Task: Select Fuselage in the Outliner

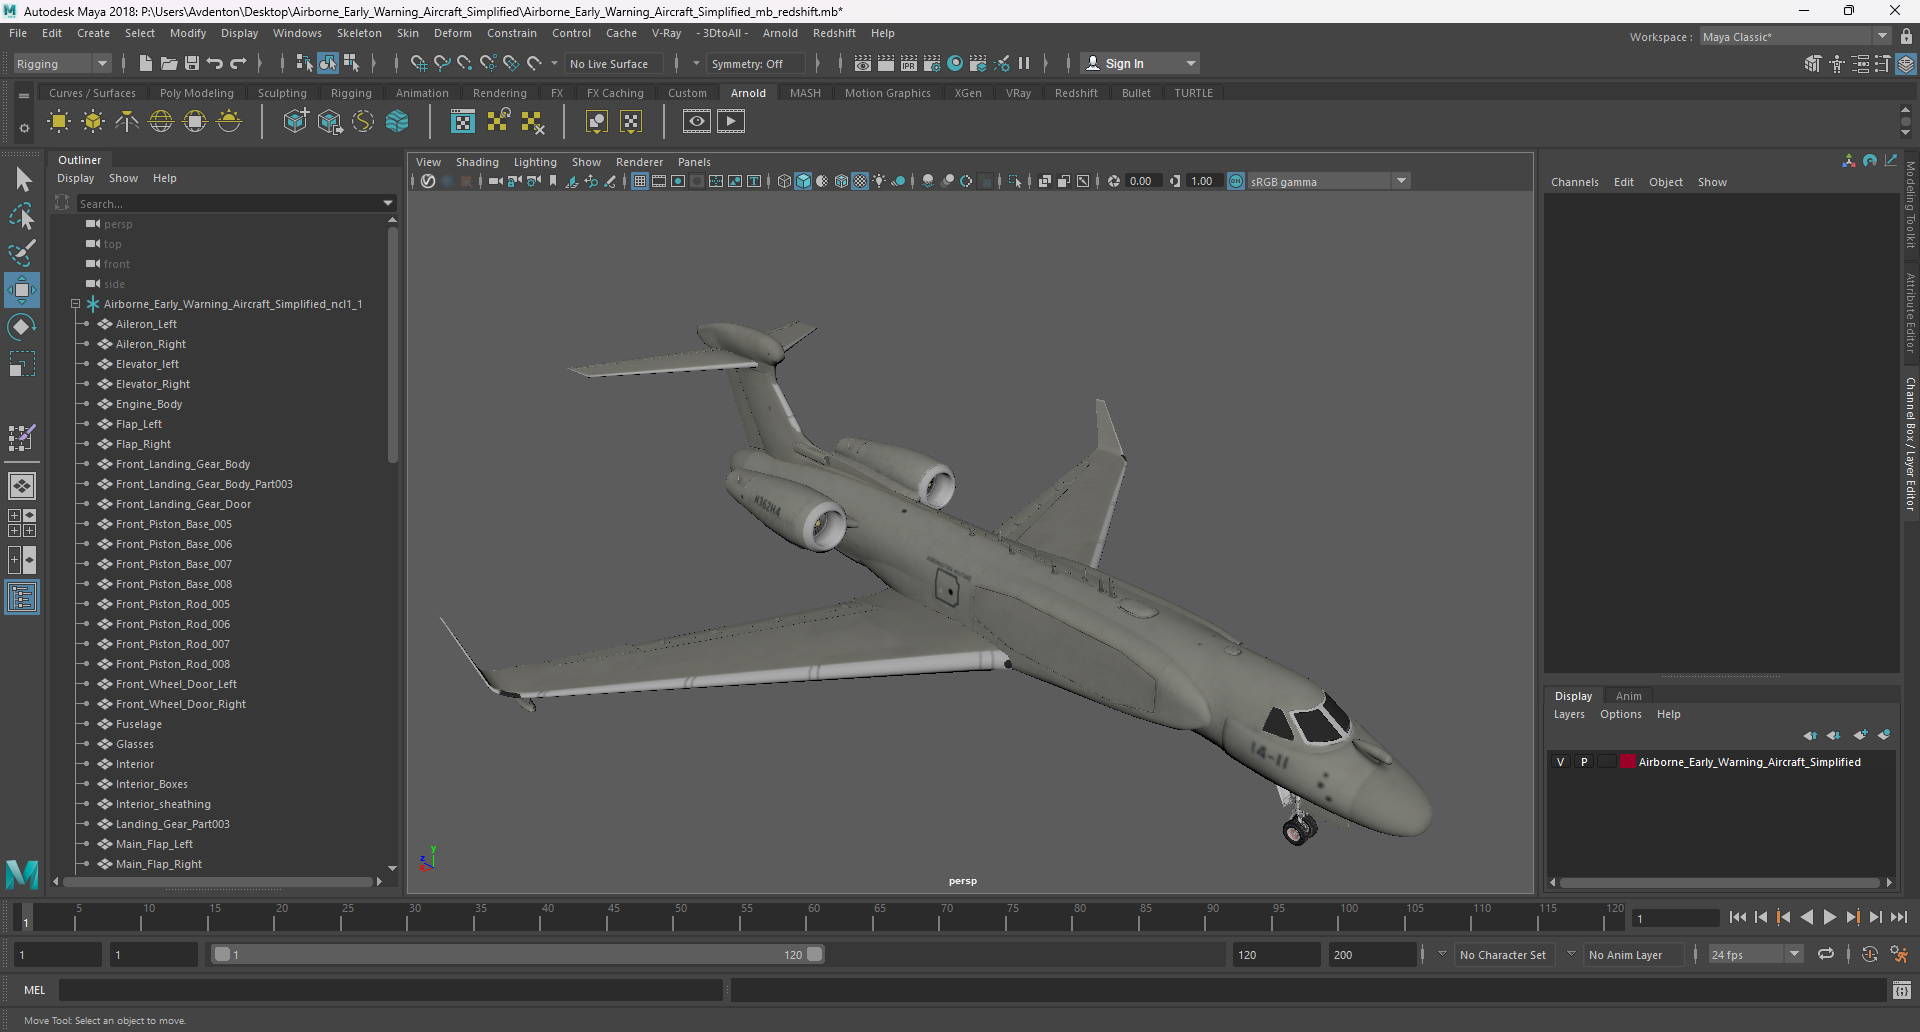Action: click(138, 724)
